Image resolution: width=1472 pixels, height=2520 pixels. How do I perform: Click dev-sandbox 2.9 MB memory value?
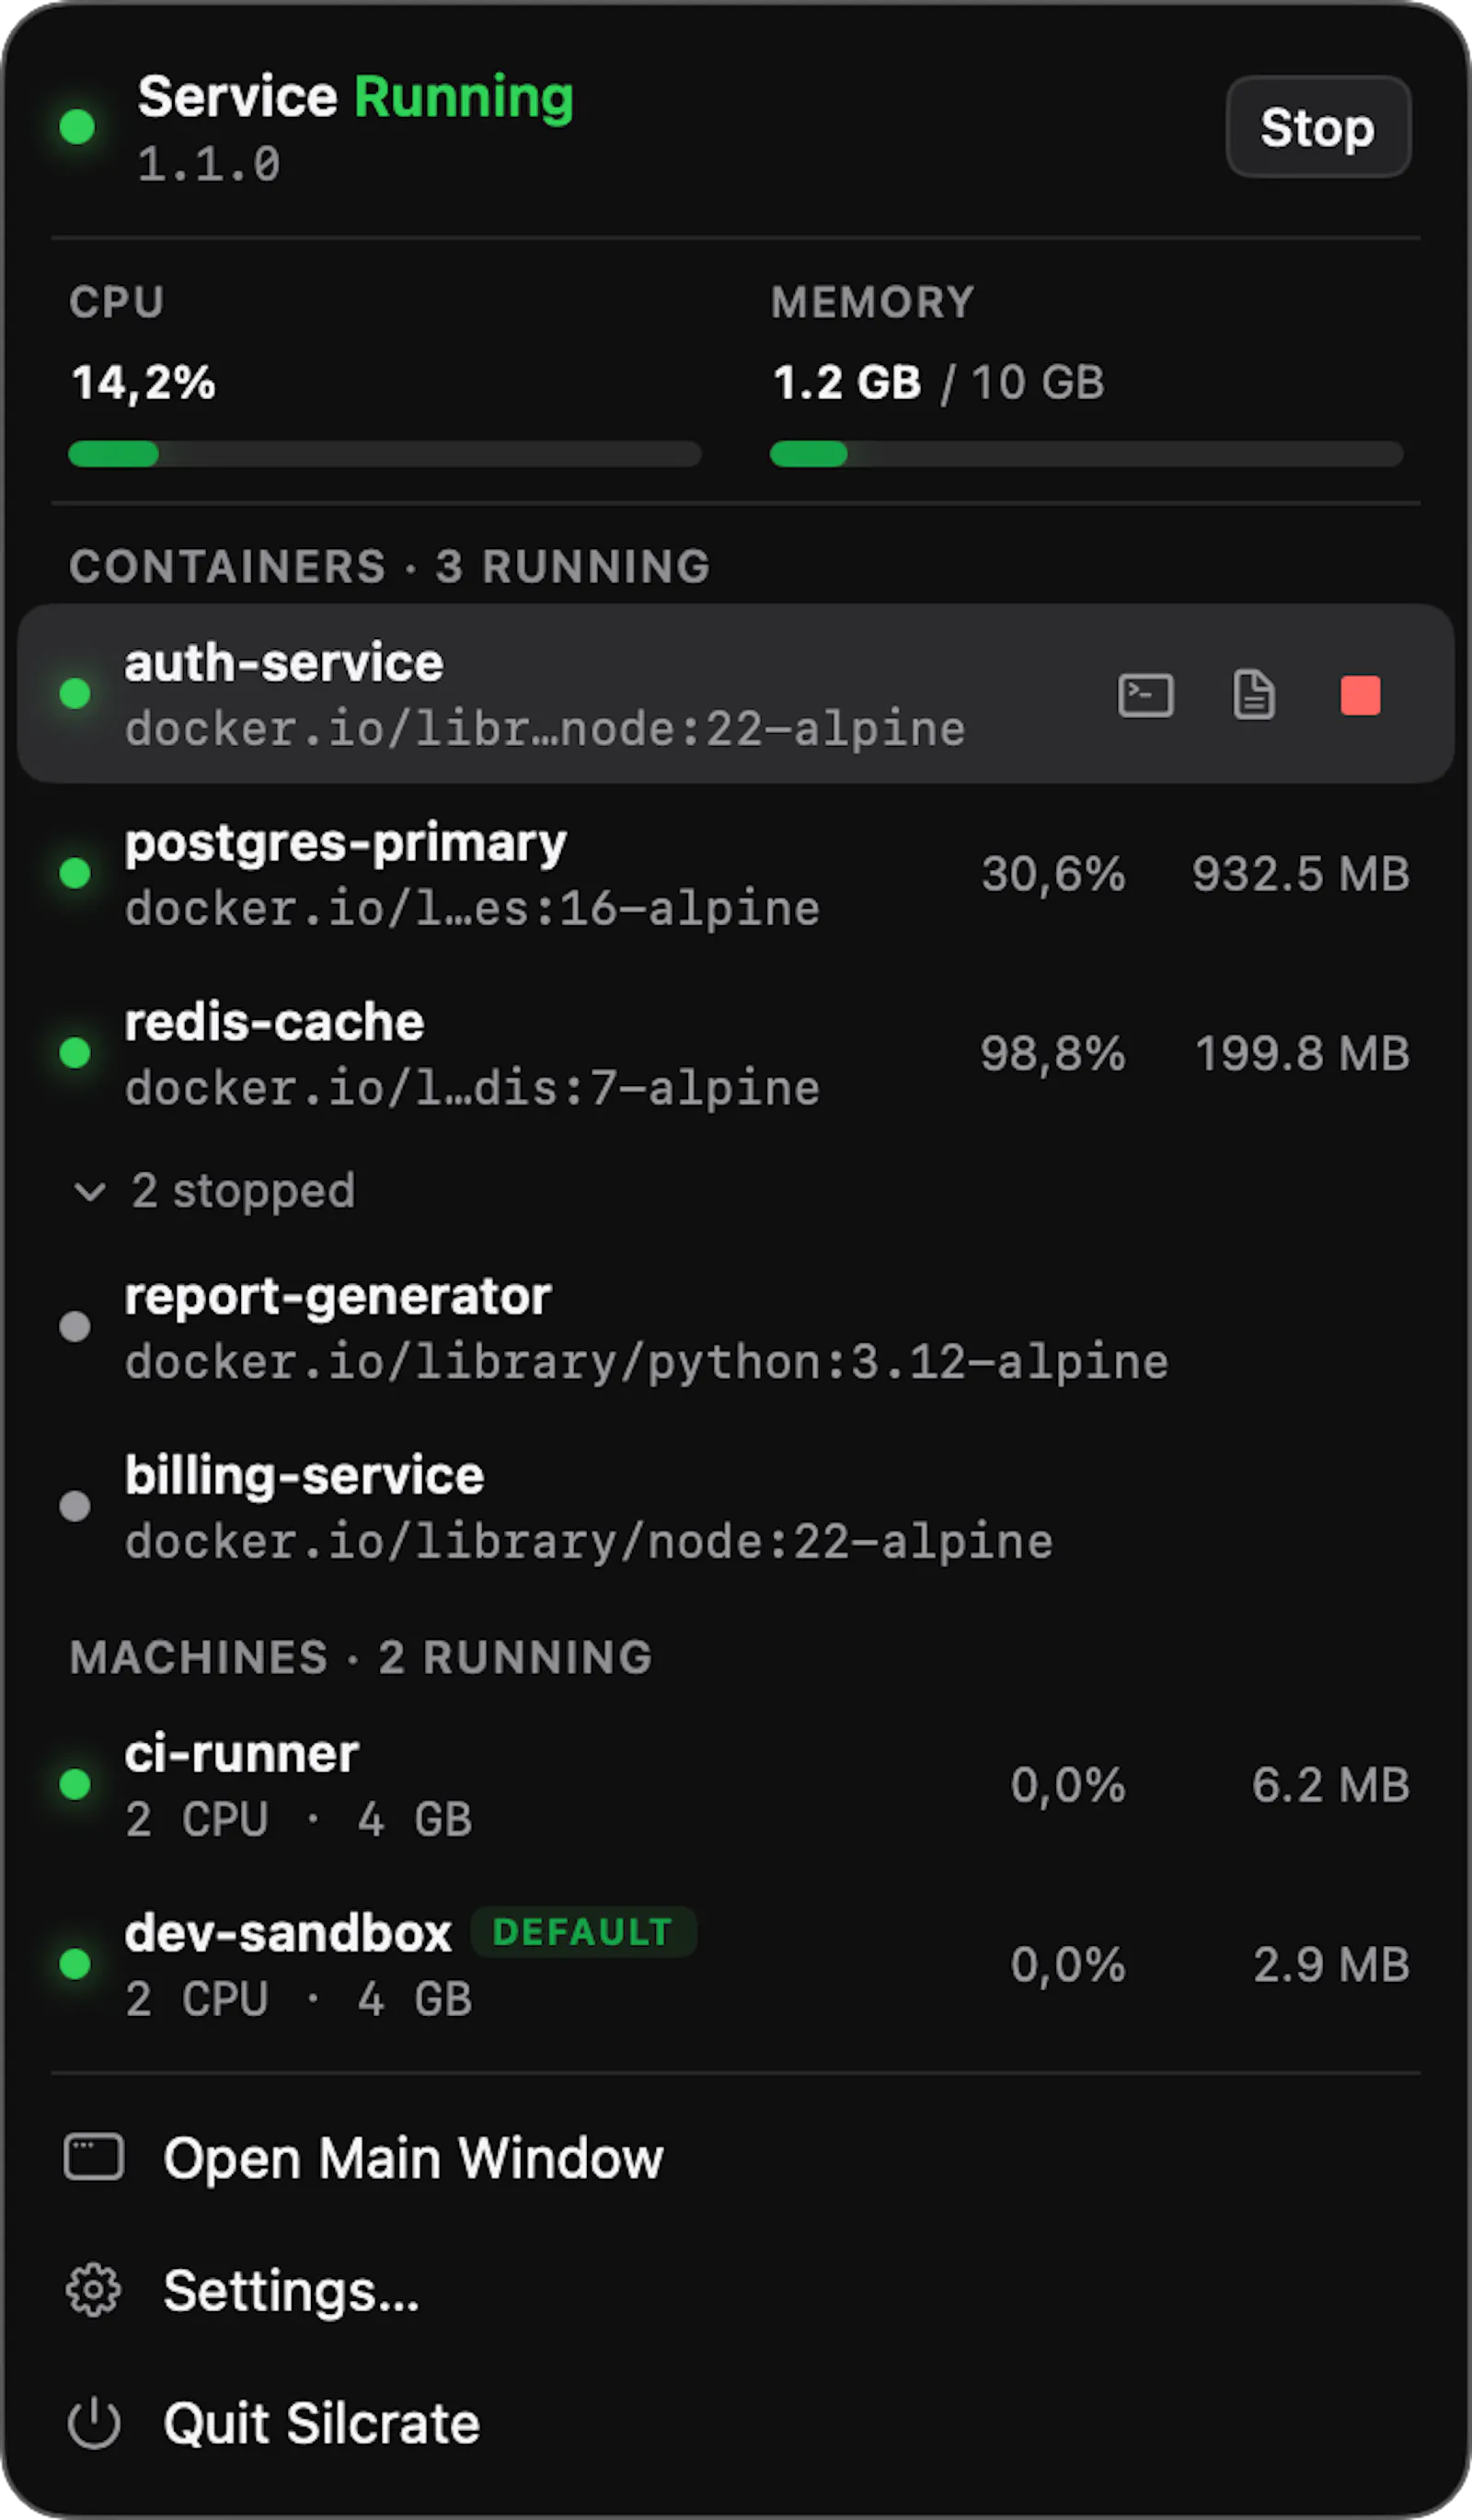click(x=1332, y=1964)
